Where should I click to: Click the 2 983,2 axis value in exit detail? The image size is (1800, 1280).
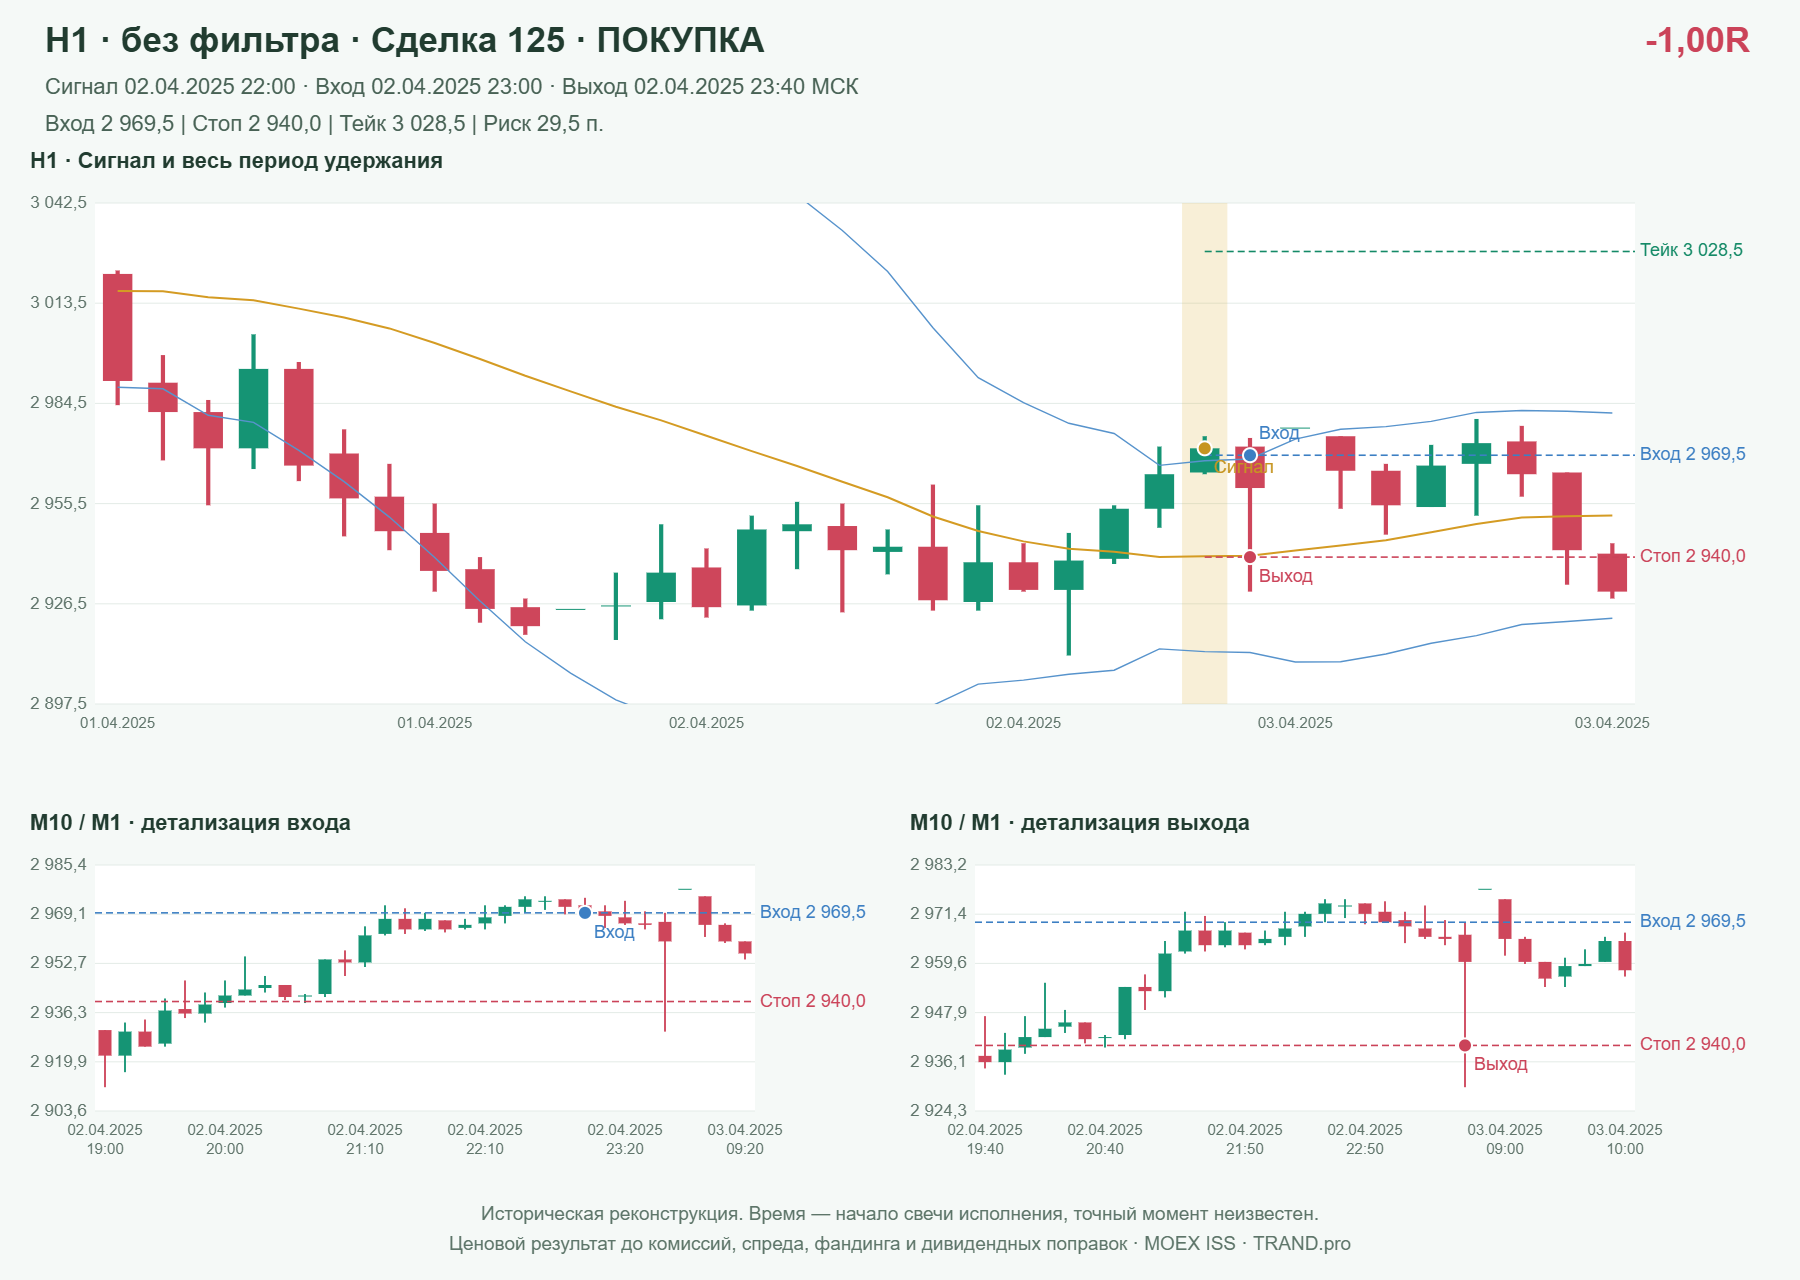coord(939,865)
